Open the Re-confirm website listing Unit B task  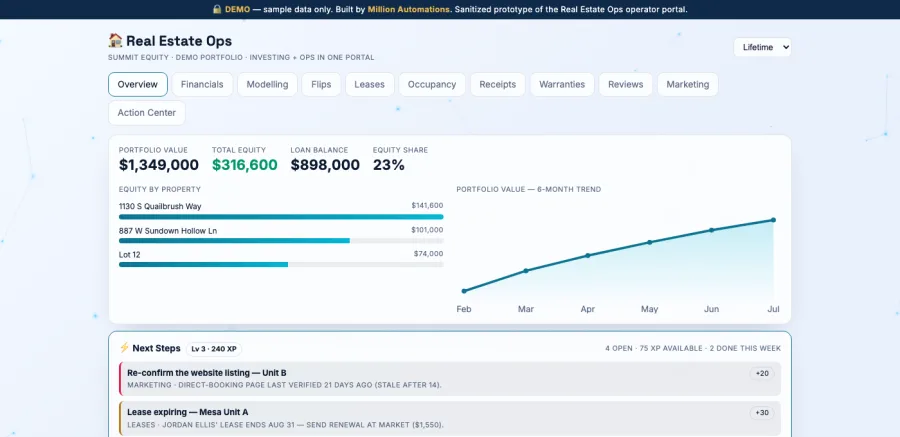[x=450, y=378]
